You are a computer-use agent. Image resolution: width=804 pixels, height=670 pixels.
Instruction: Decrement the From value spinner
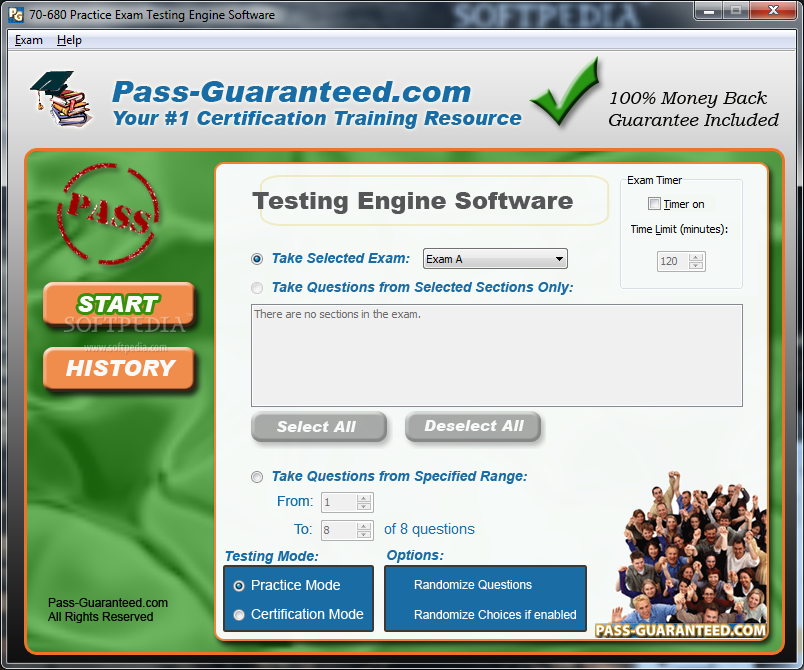click(x=364, y=506)
